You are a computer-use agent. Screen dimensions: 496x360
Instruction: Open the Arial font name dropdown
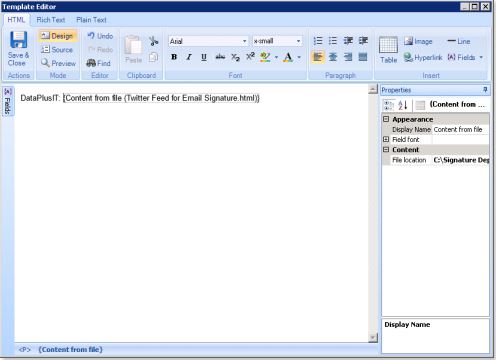click(x=245, y=41)
